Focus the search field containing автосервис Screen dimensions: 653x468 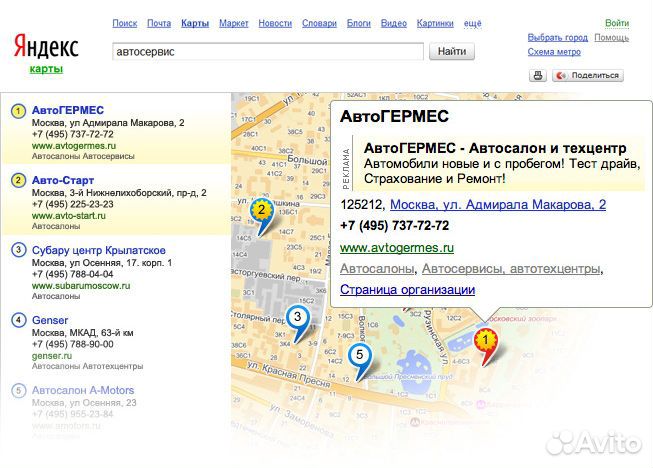coord(268,51)
